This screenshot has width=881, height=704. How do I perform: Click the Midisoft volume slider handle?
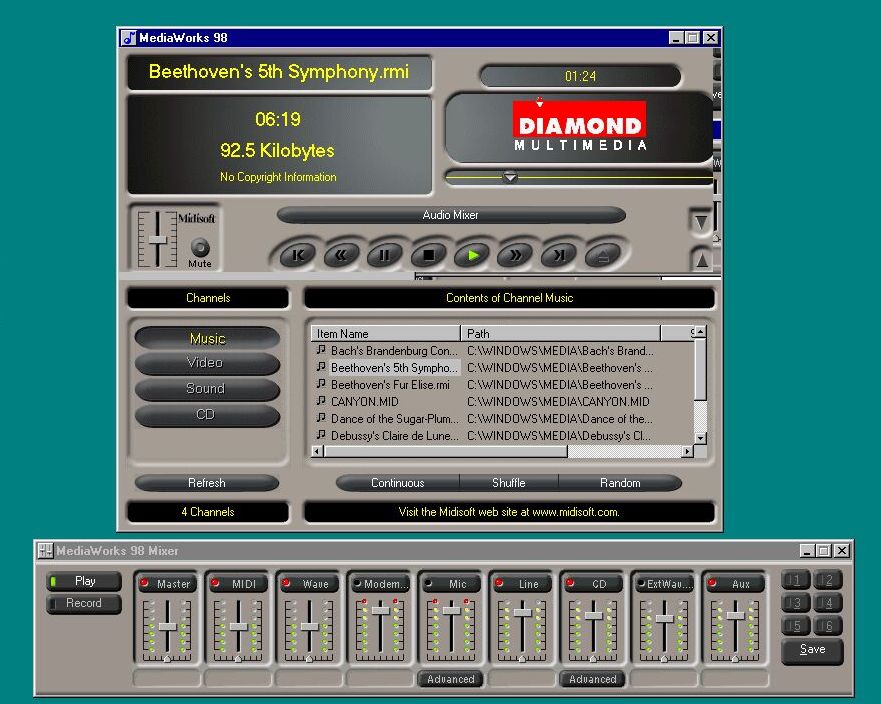click(x=158, y=240)
